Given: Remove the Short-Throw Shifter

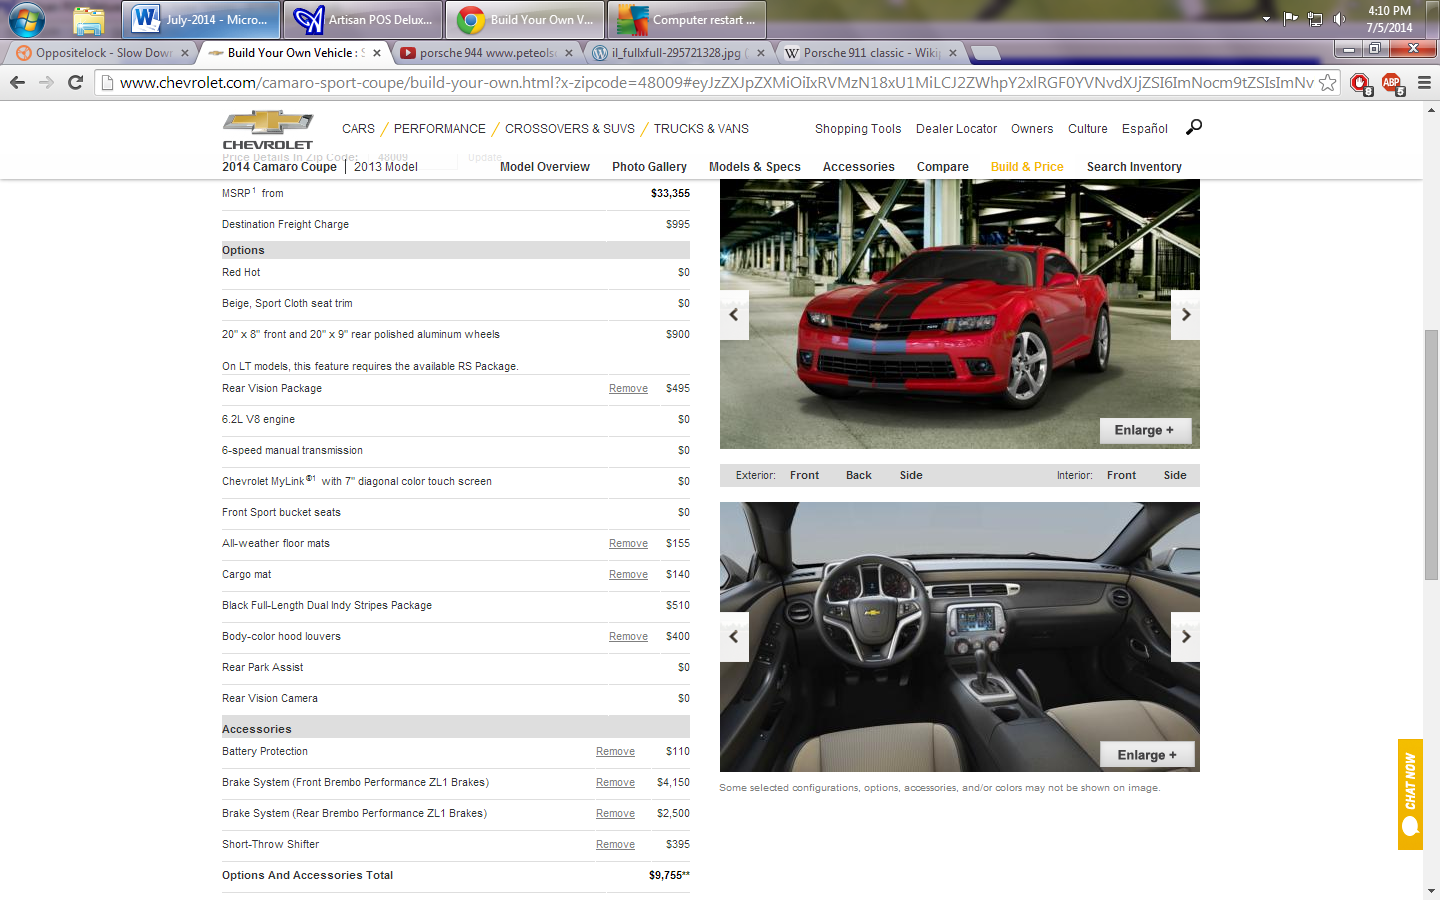Looking at the screenshot, I should coord(615,845).
